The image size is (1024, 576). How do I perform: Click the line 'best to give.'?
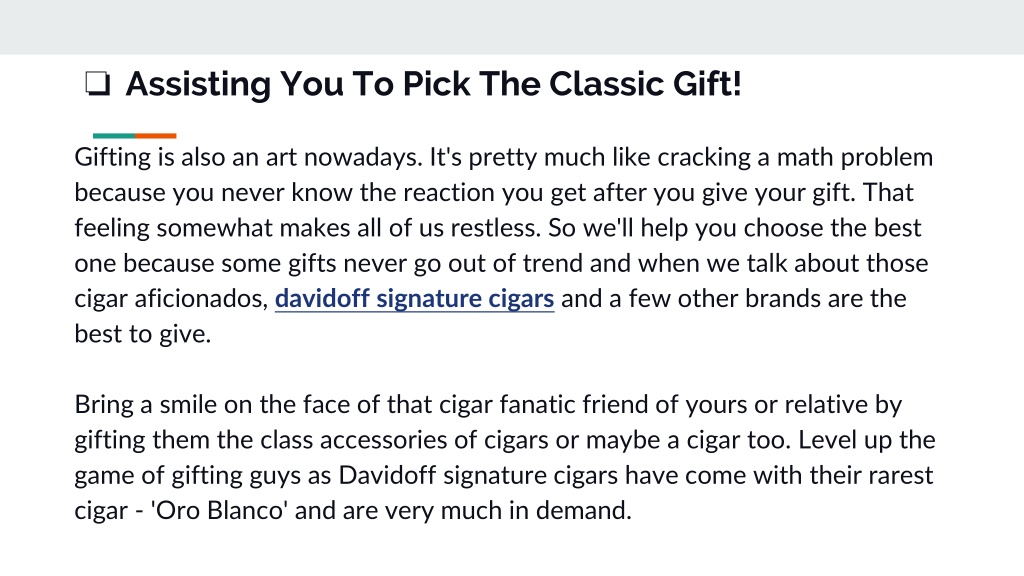tap(143, 334)
